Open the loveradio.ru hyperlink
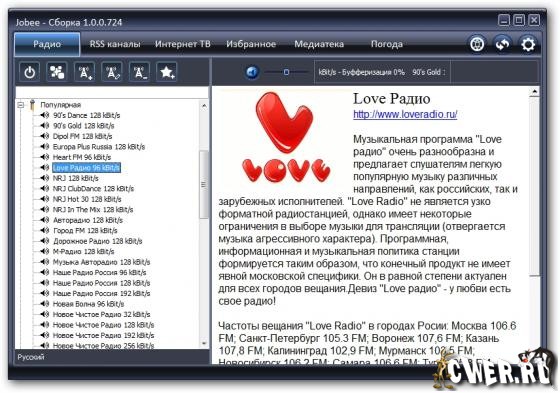 (405, 114)
